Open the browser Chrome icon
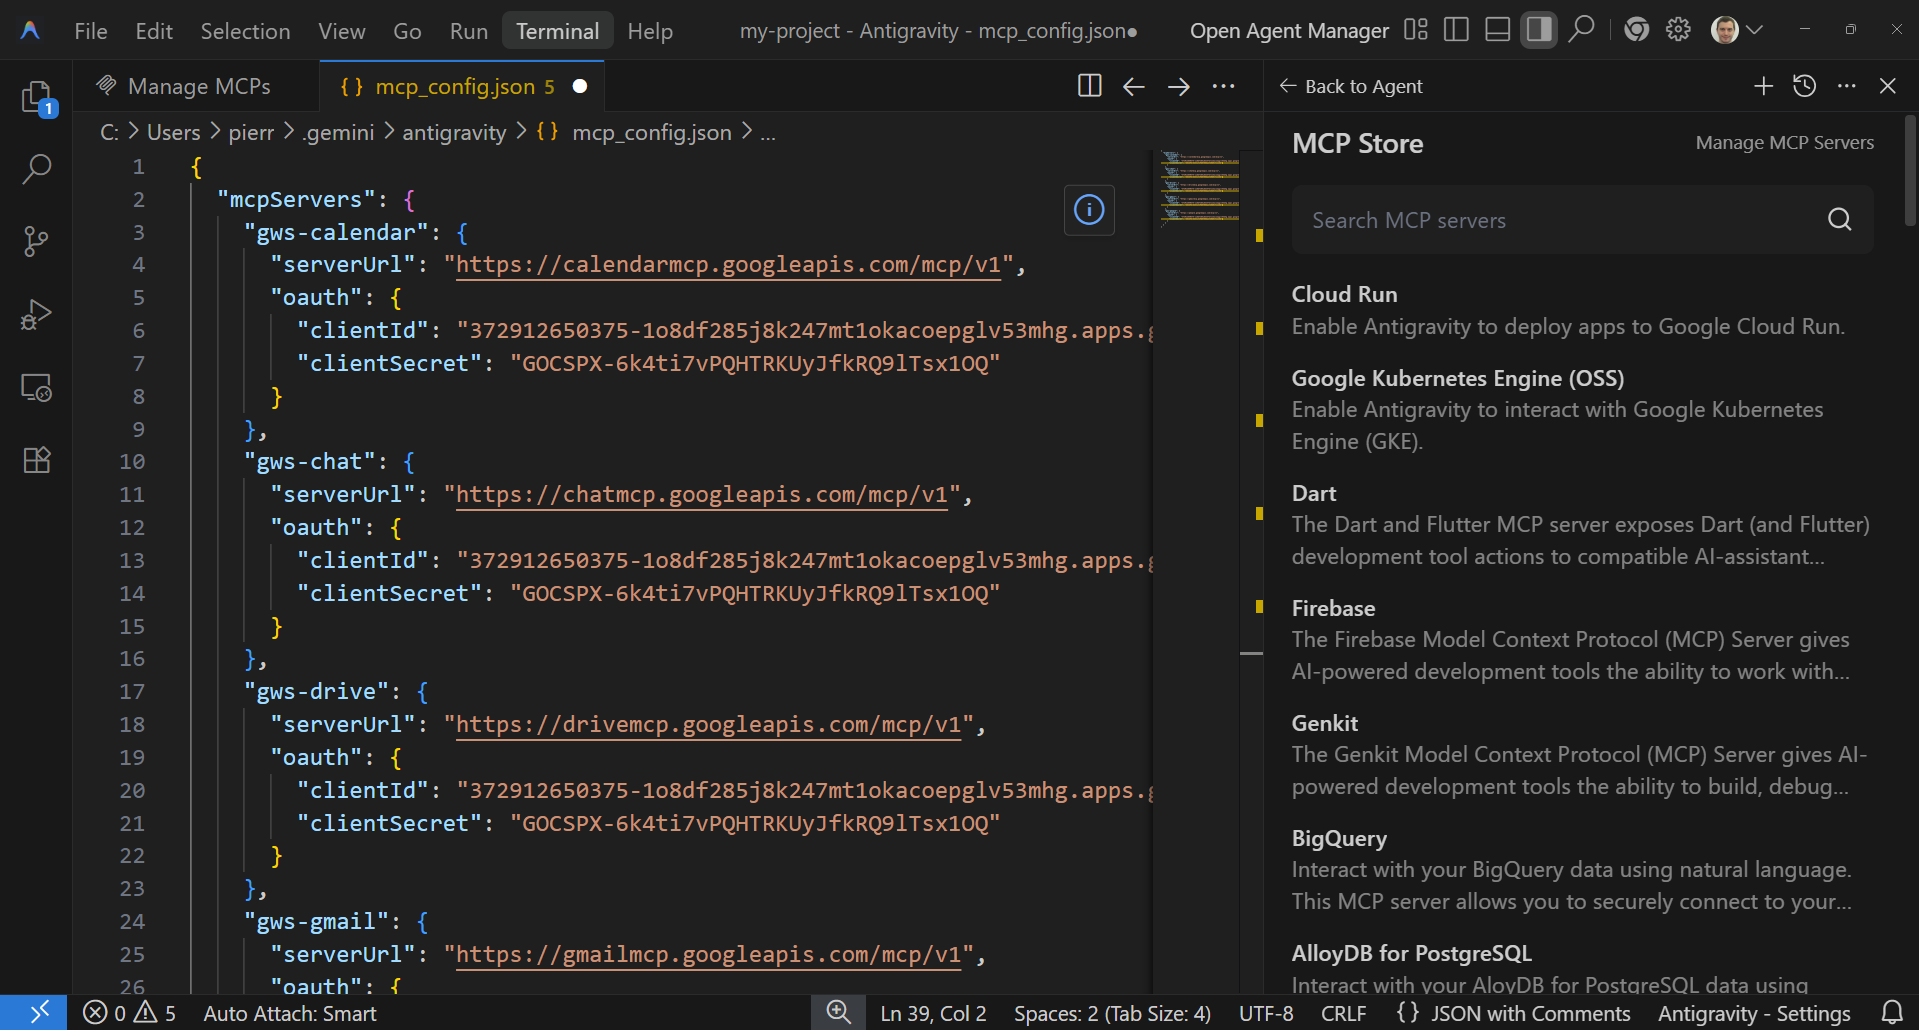Screen dimensions: 1919x1030 pyautogui.click(x=1636, y=30)
